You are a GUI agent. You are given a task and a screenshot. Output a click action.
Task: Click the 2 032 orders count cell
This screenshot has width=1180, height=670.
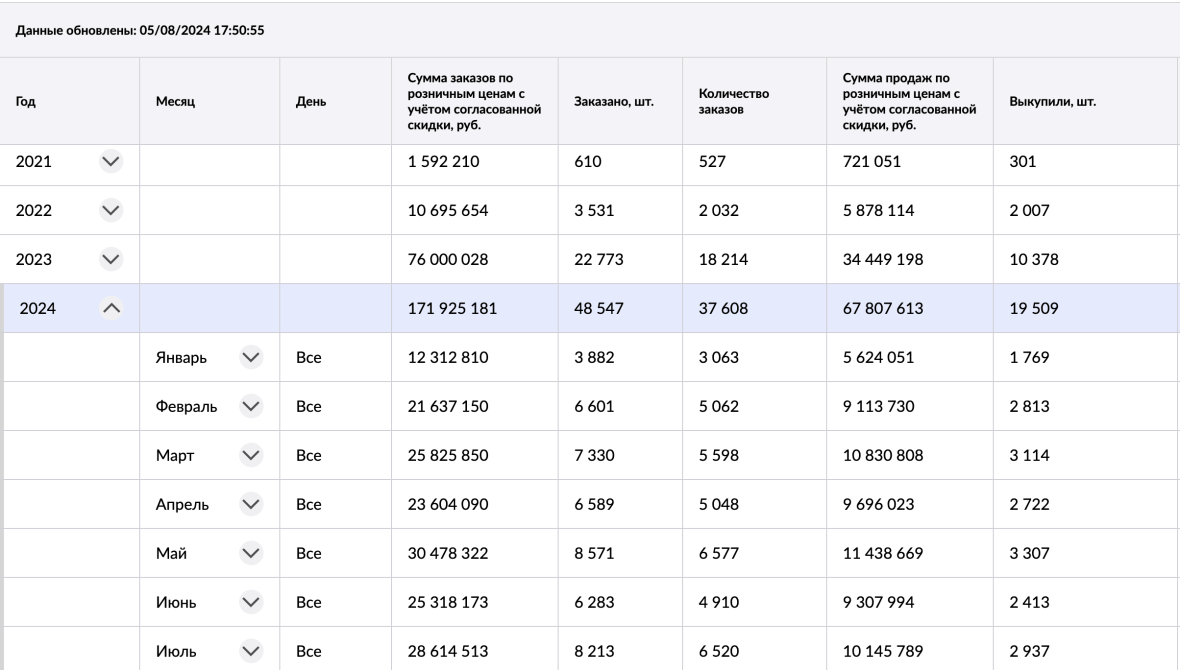pyautogui.click(x=754, y=210)
